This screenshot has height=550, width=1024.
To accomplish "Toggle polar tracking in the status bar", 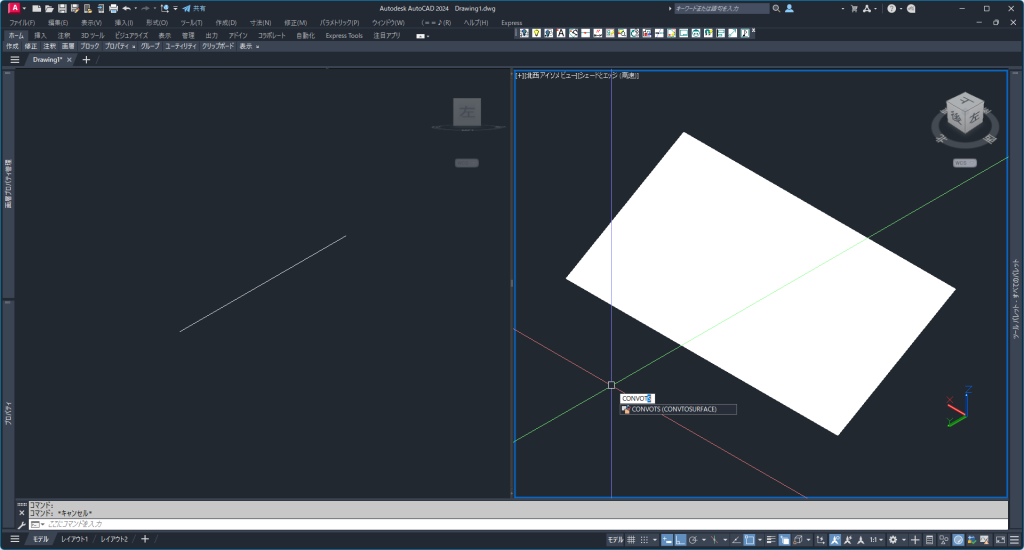I will coord(693,540).
